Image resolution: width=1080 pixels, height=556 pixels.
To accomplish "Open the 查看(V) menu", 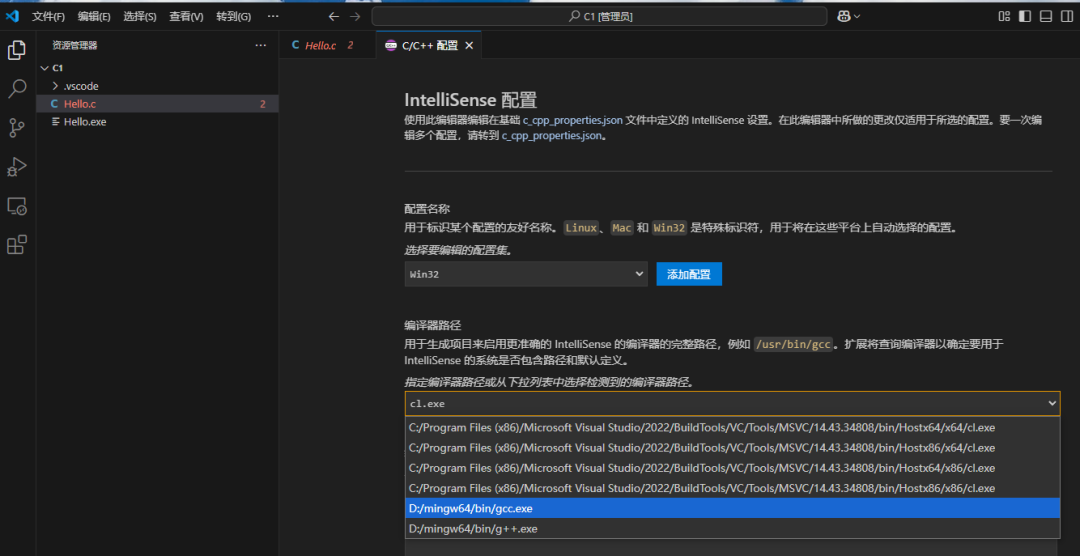I will click(186, 17).
